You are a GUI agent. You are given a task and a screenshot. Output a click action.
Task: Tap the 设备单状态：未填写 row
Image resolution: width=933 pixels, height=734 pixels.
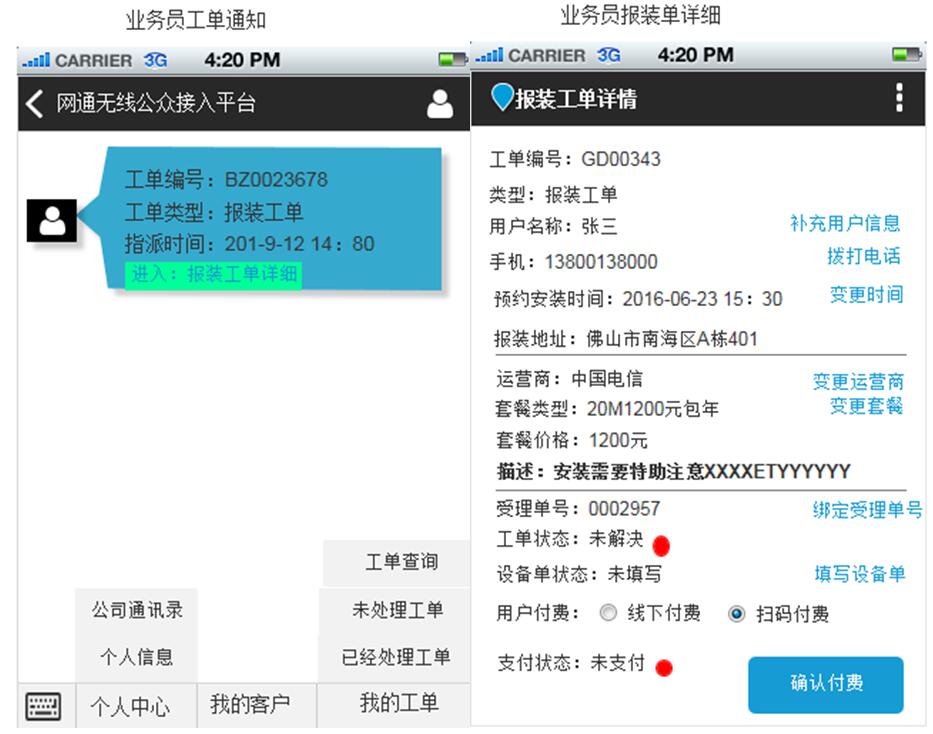tap(579, 574)
